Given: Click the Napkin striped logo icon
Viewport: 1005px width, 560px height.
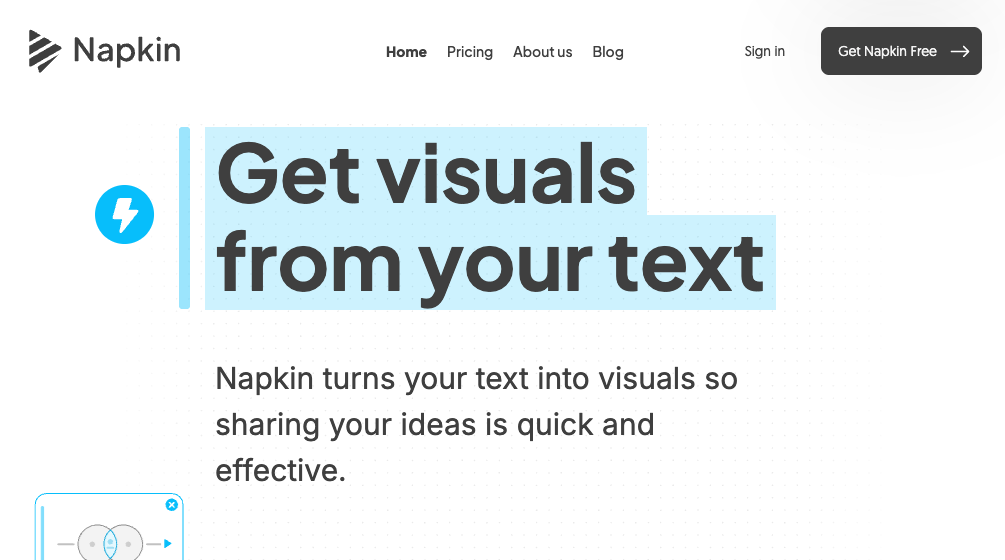Looking at the screenshot, I should coord(45,51).
